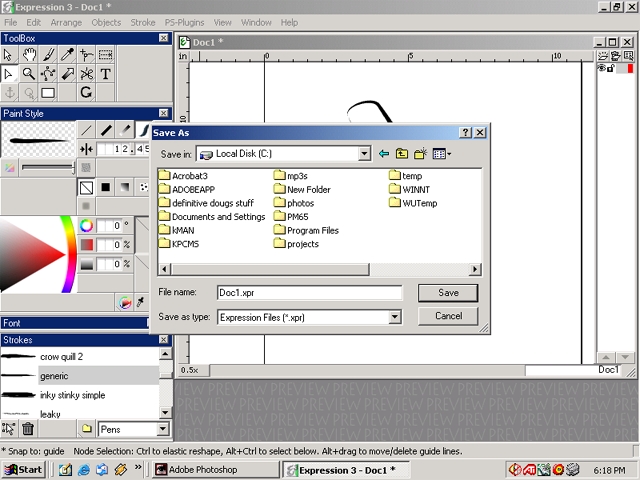640x480 pixels.
Task: Select the Rectangle shape tool
Action: (48, 93)
